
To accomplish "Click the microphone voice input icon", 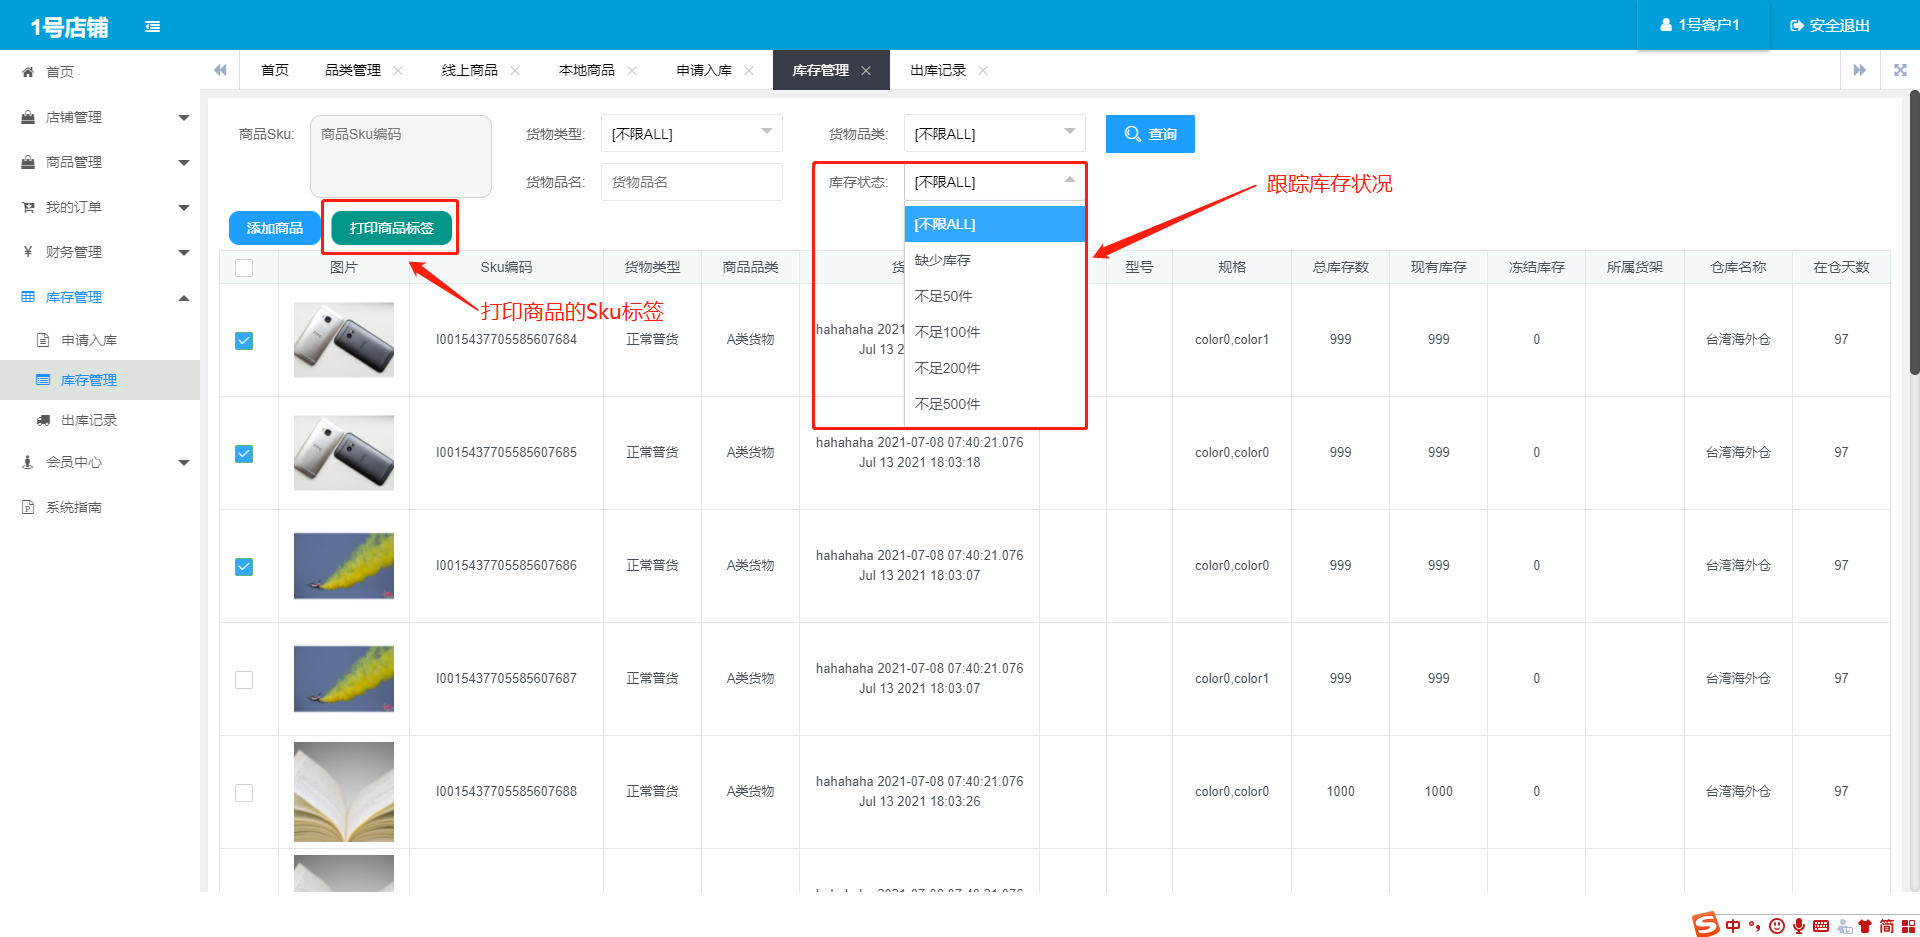I will 1799,926.
